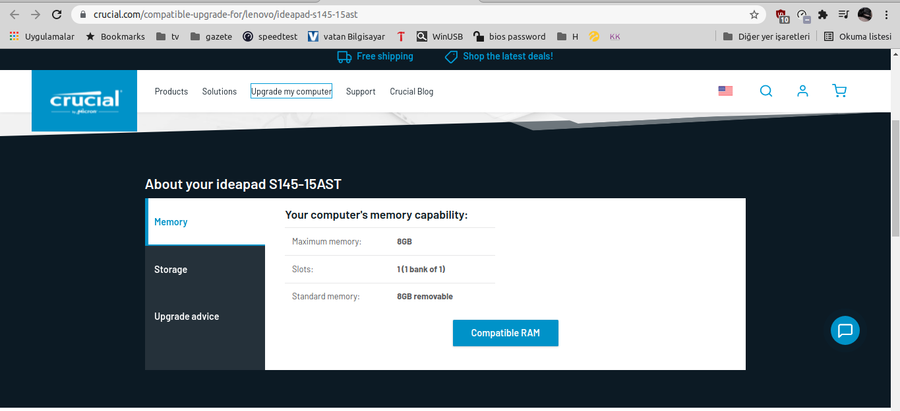The height and width of the screenshot is (411, 900).
Task: Open the Chrome profile avatar
Action: pyautogui.click(x=865, y=14)
